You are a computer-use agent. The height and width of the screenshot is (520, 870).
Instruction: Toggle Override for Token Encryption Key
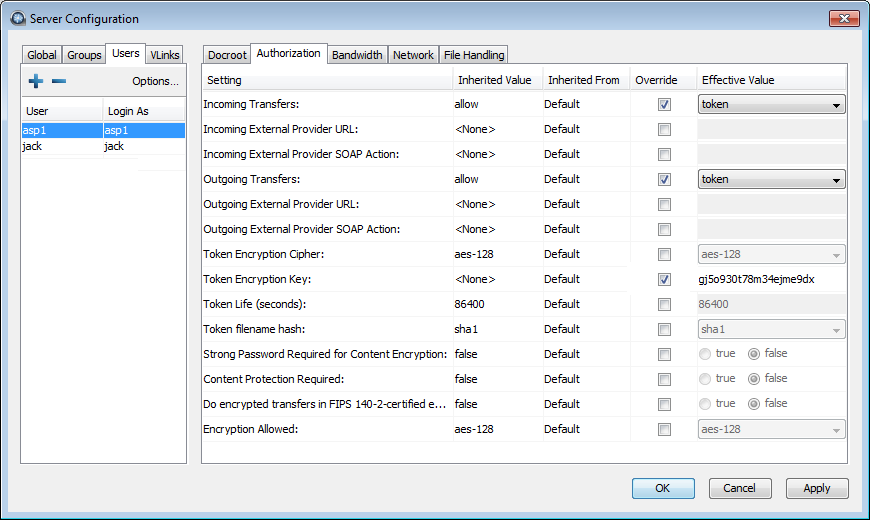664,279
